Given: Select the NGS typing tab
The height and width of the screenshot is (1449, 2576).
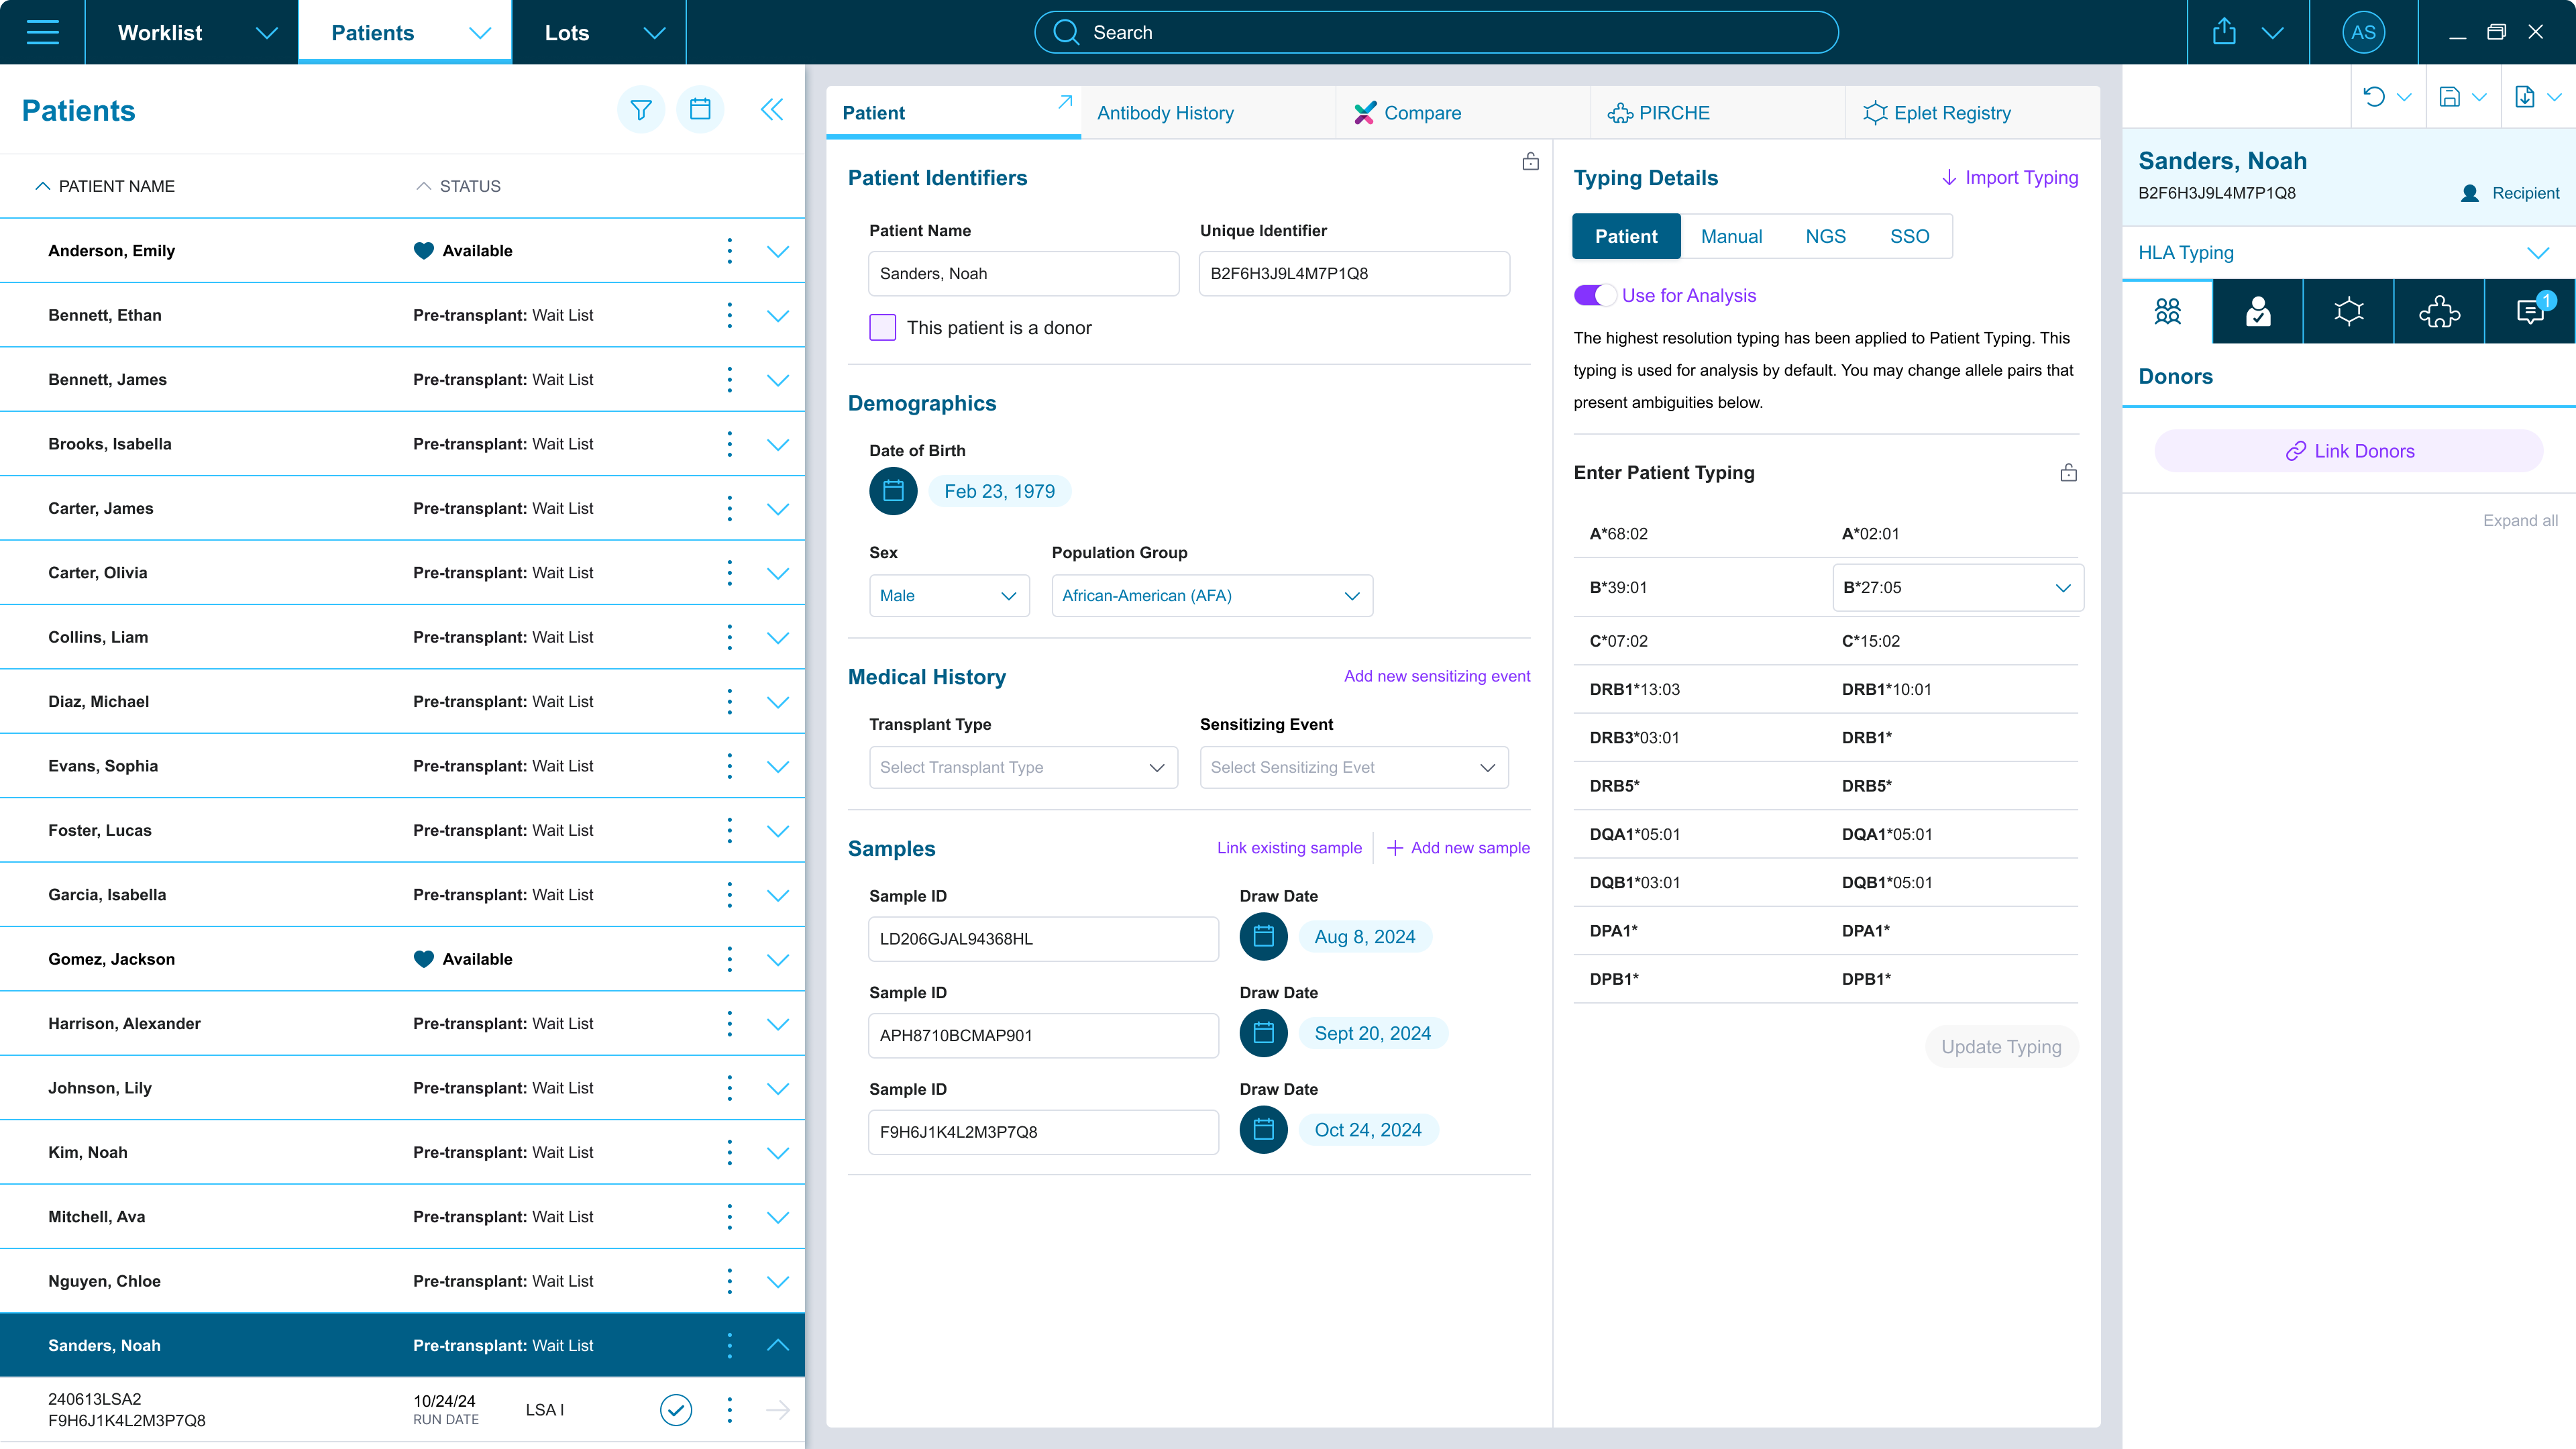Looking at the screenshot, I should coord(1825,237).
